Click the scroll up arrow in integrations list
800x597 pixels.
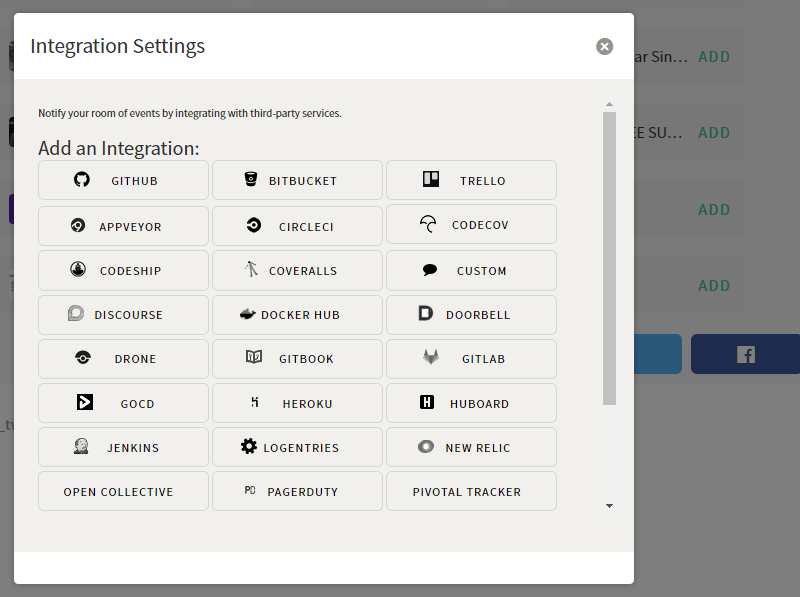609,104
